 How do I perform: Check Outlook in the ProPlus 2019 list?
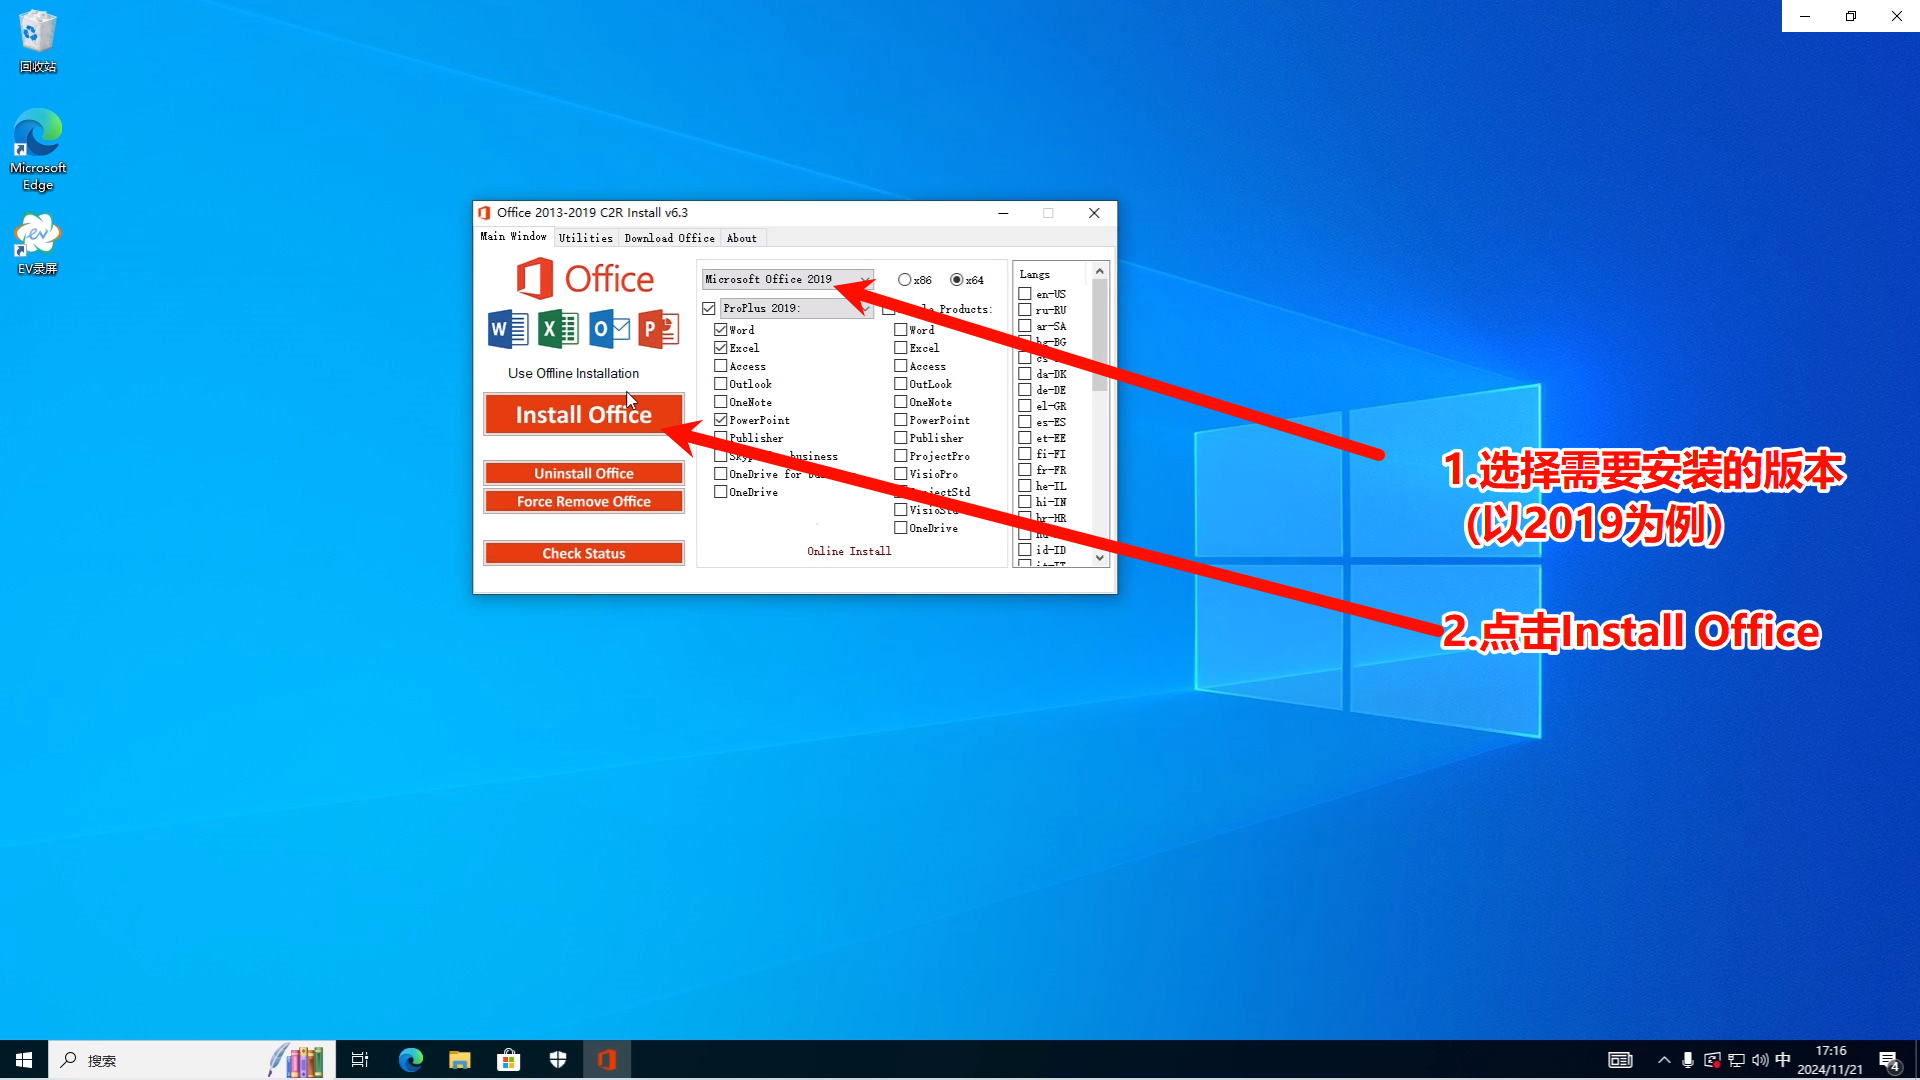click(x=721, y=384)
